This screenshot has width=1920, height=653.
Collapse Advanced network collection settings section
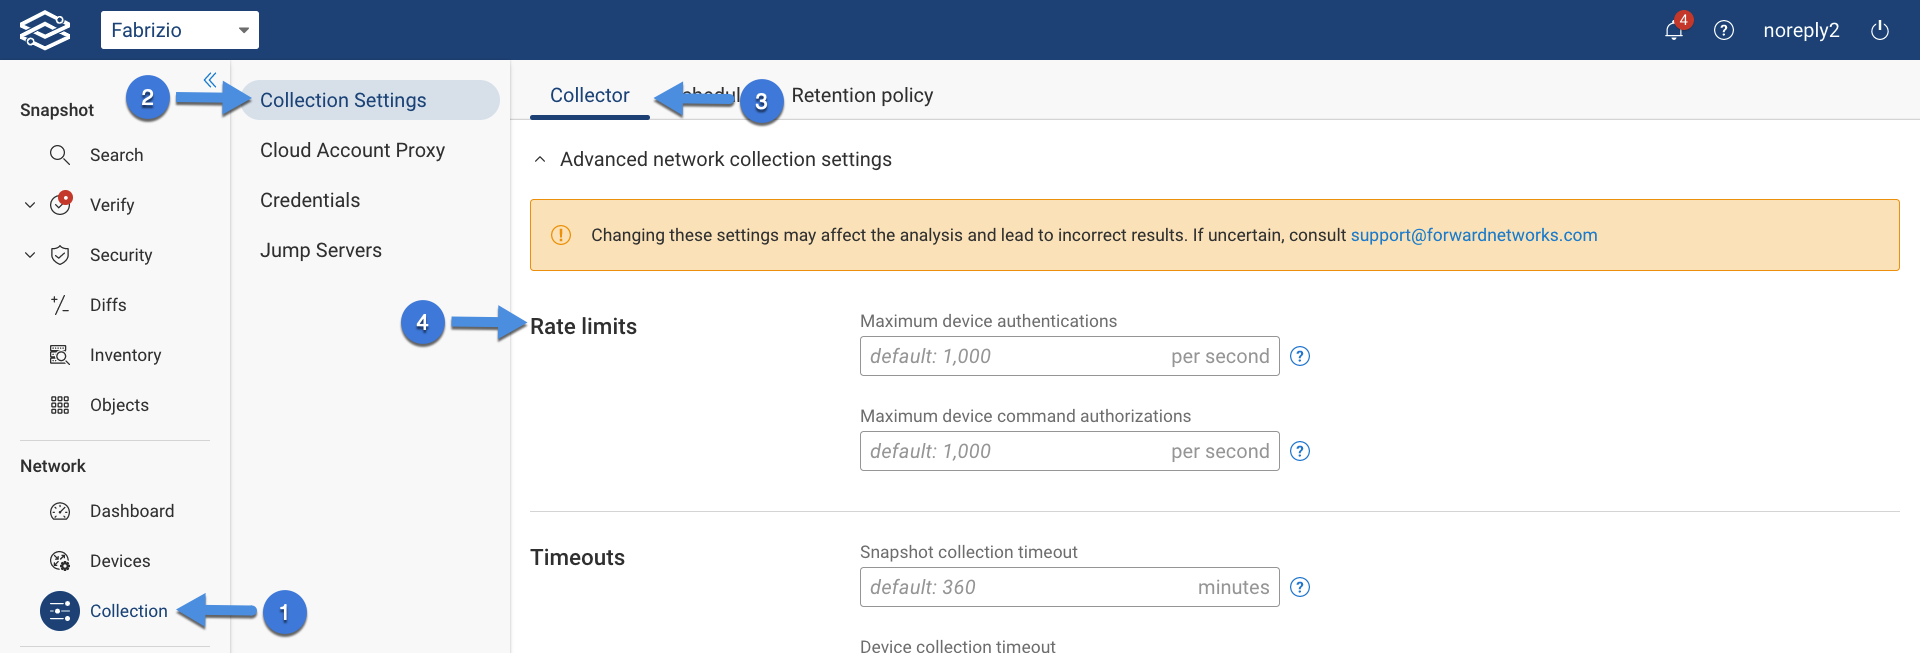pyautogui.click(x=540, y=160)
